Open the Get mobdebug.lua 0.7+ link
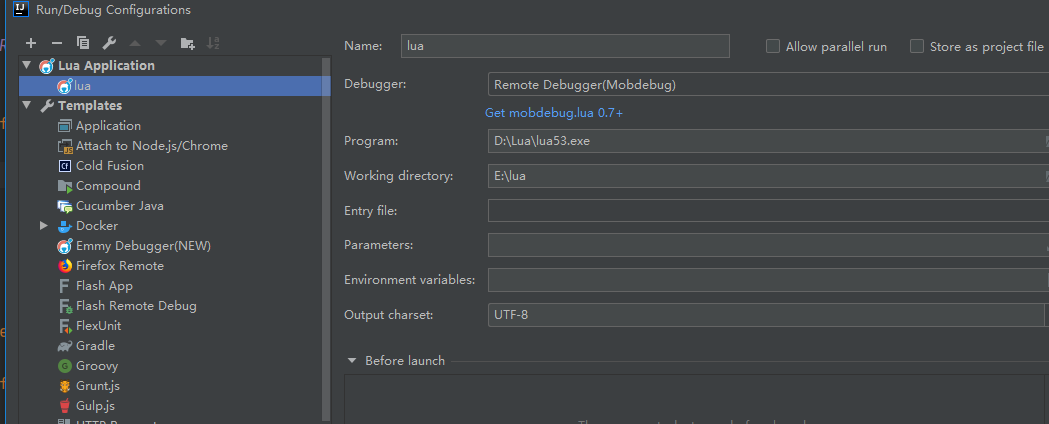Viewport: 1049px width, 424px height. [554, 113]
